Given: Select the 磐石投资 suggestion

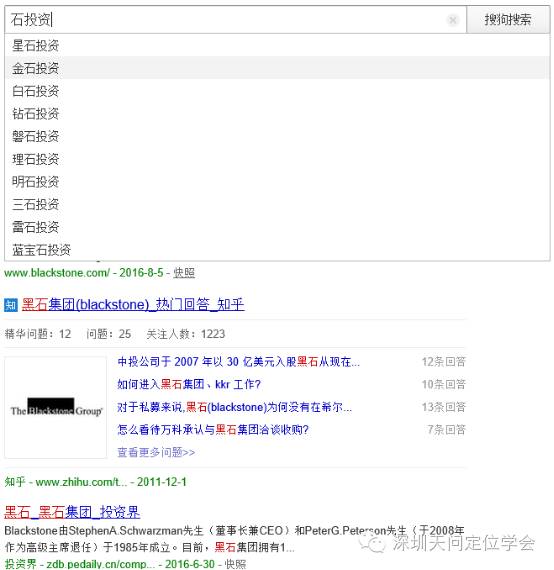Looking at the screenshot, I should [x=277, y=136].
